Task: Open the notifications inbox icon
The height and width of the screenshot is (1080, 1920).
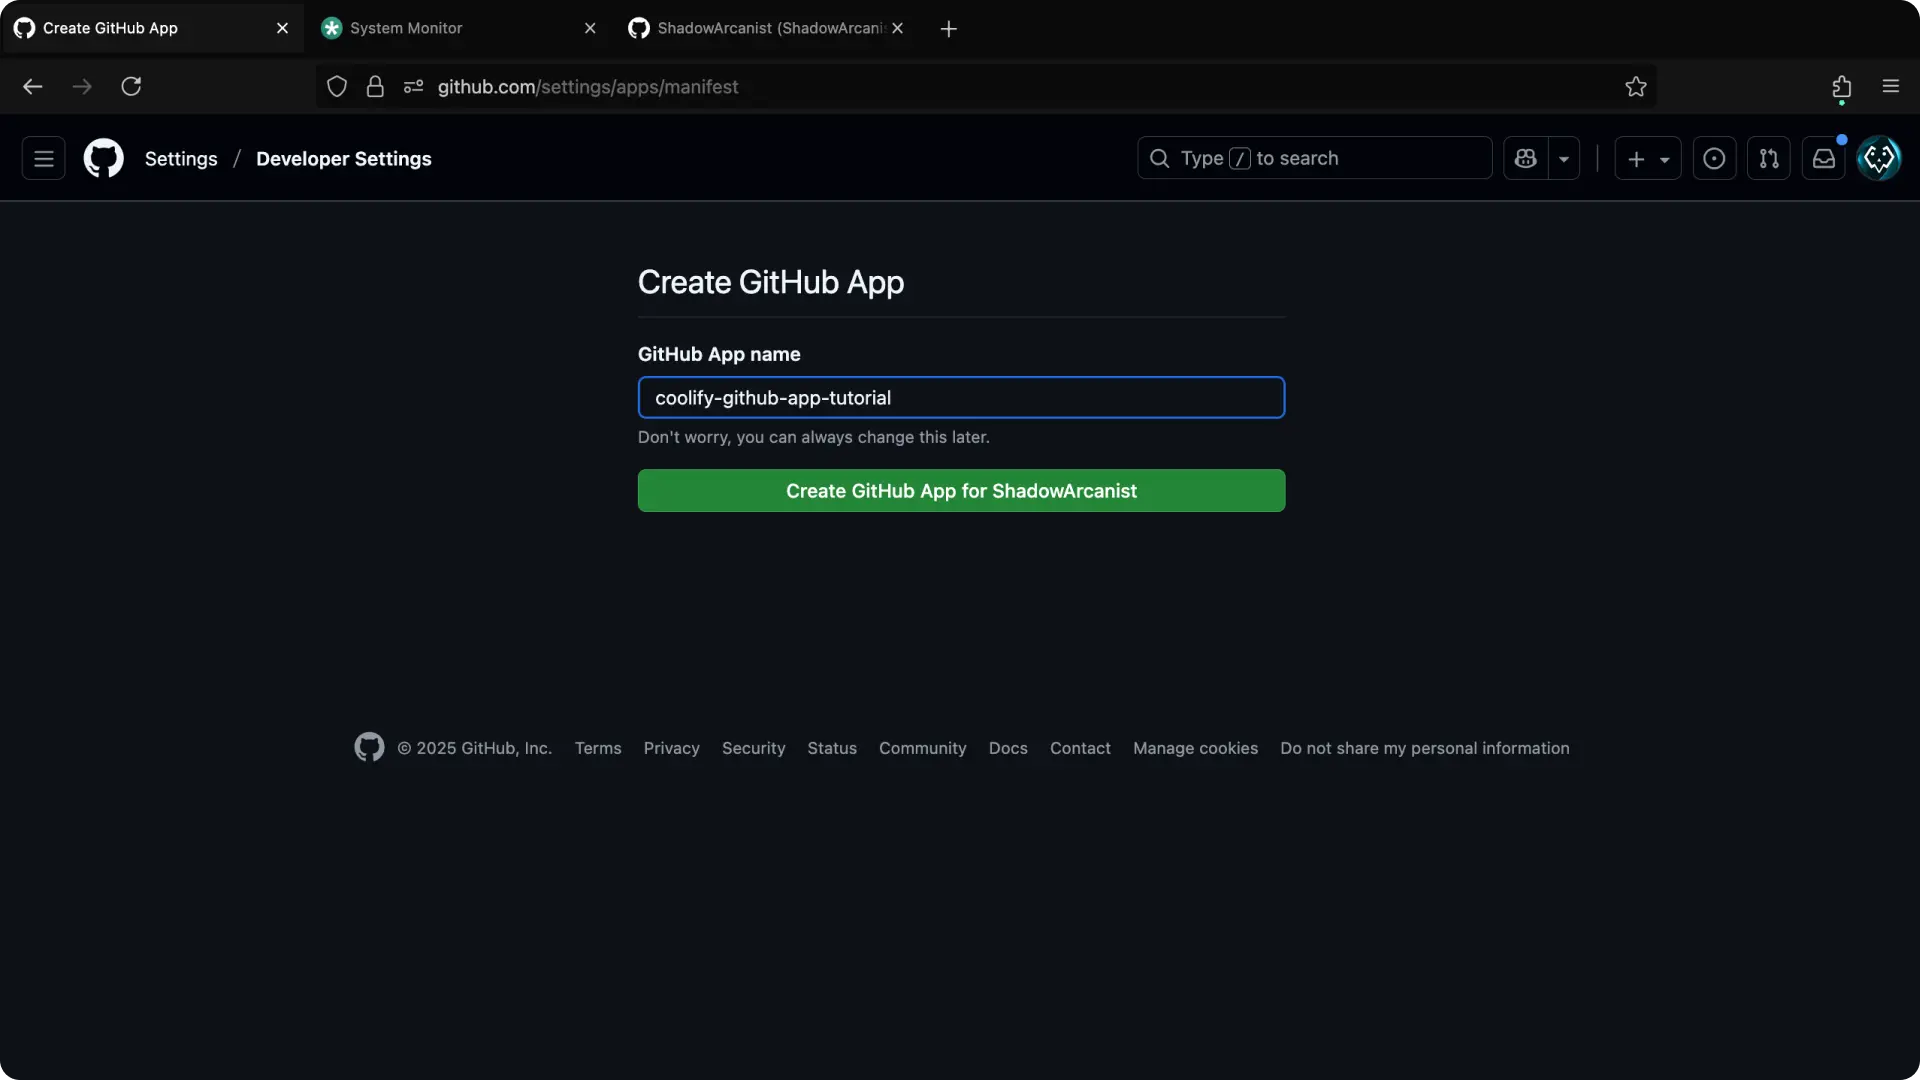Action: coord(1823,158)
